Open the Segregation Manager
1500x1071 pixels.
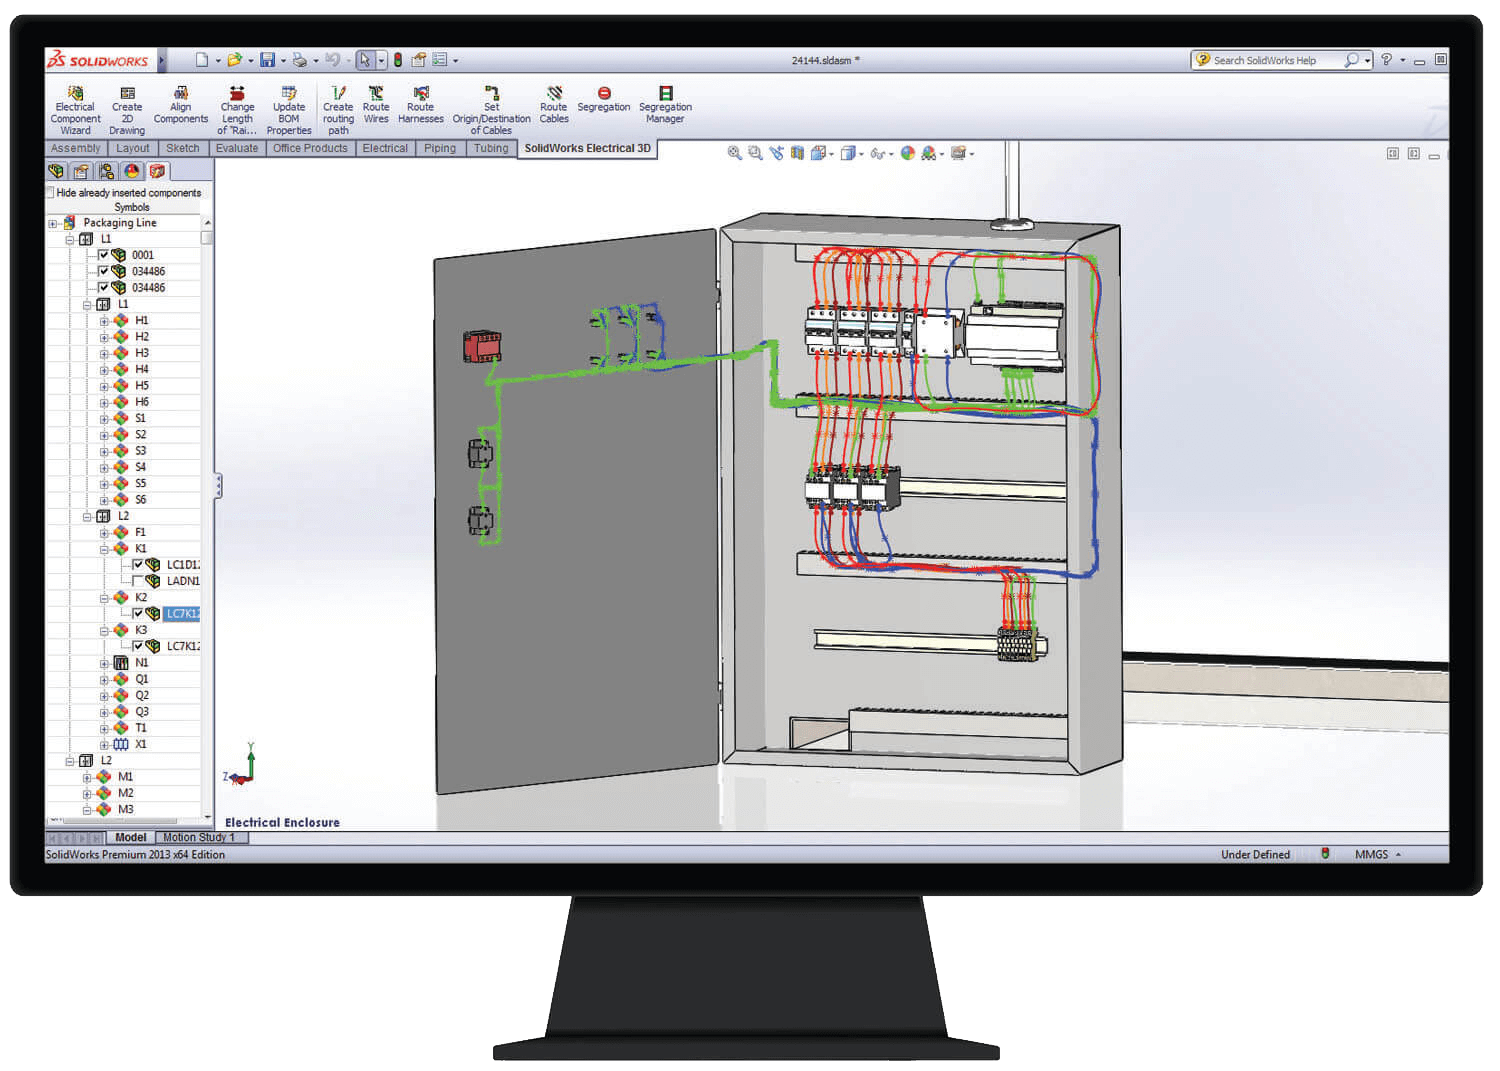click(x=665, y=105)
